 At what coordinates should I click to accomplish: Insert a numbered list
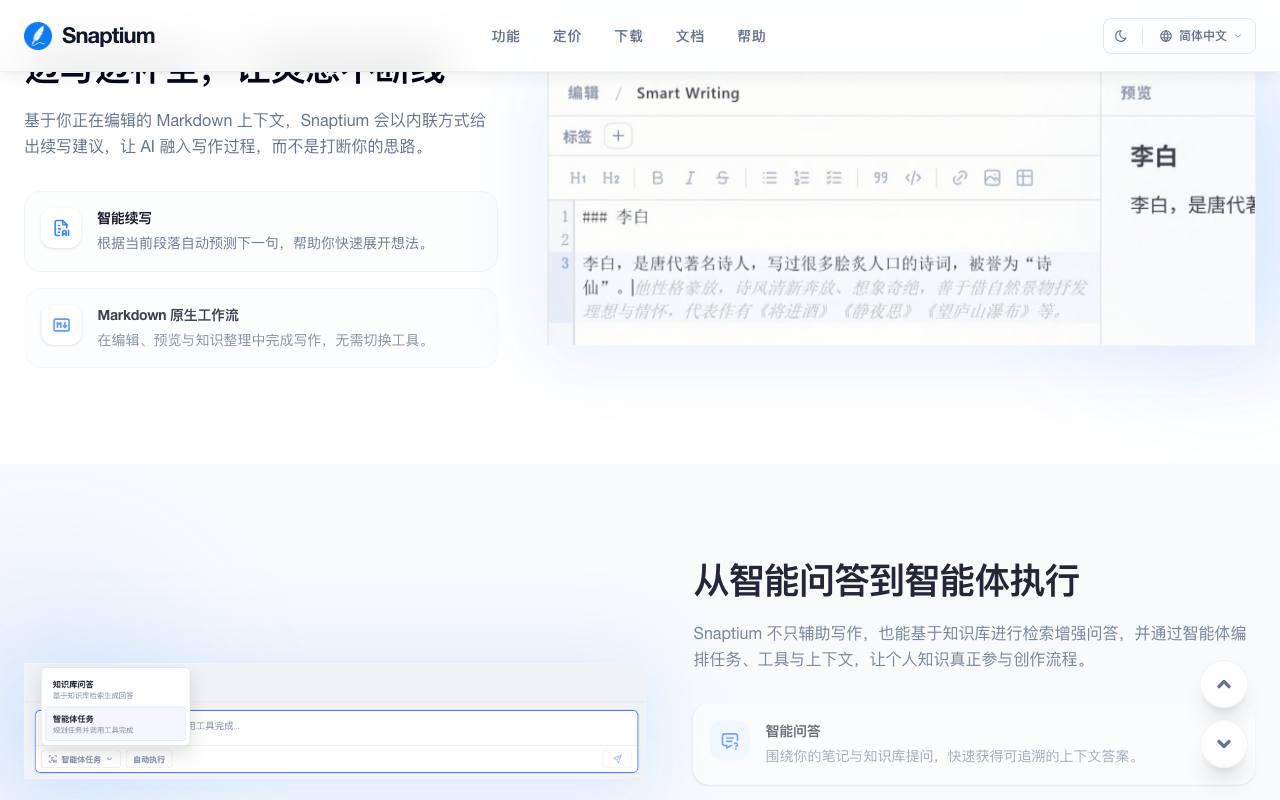pyautogui.click(x=801, y=178)
